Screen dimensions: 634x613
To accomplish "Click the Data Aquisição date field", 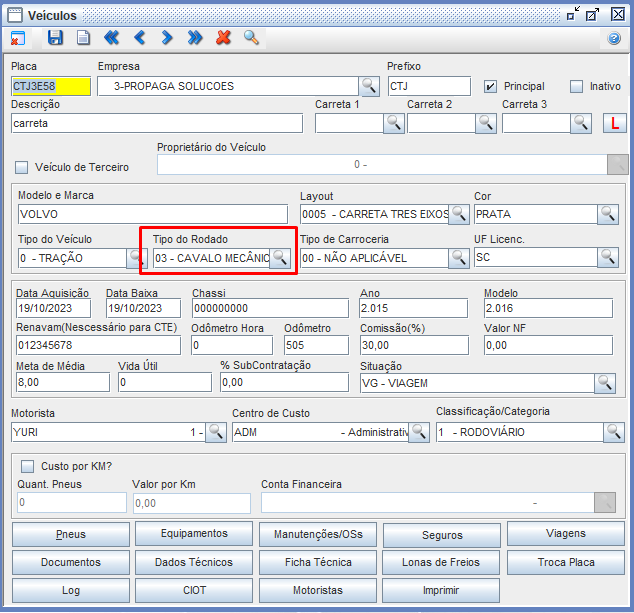I will [53, 308].
